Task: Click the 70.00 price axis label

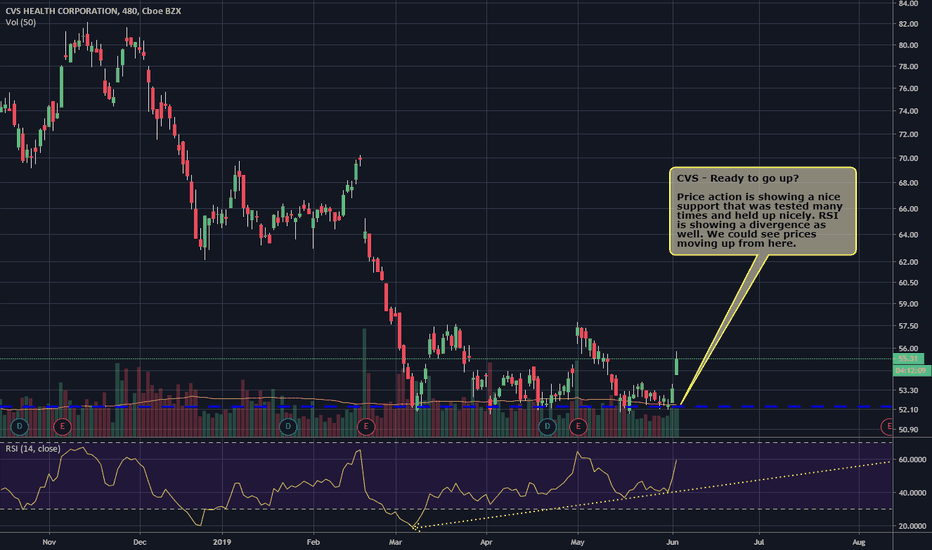Action: (908, 158)
